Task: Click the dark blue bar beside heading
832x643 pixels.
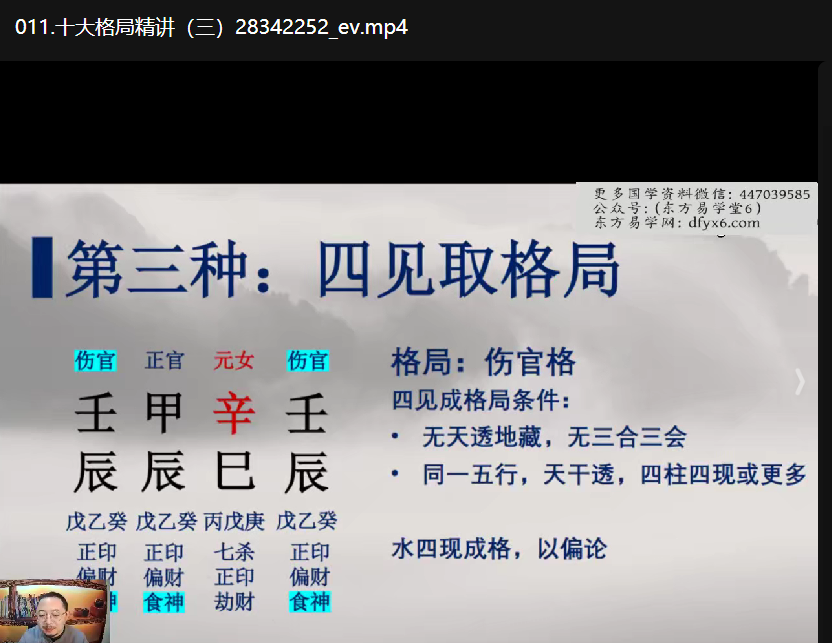Action: [x=42, y=268]
